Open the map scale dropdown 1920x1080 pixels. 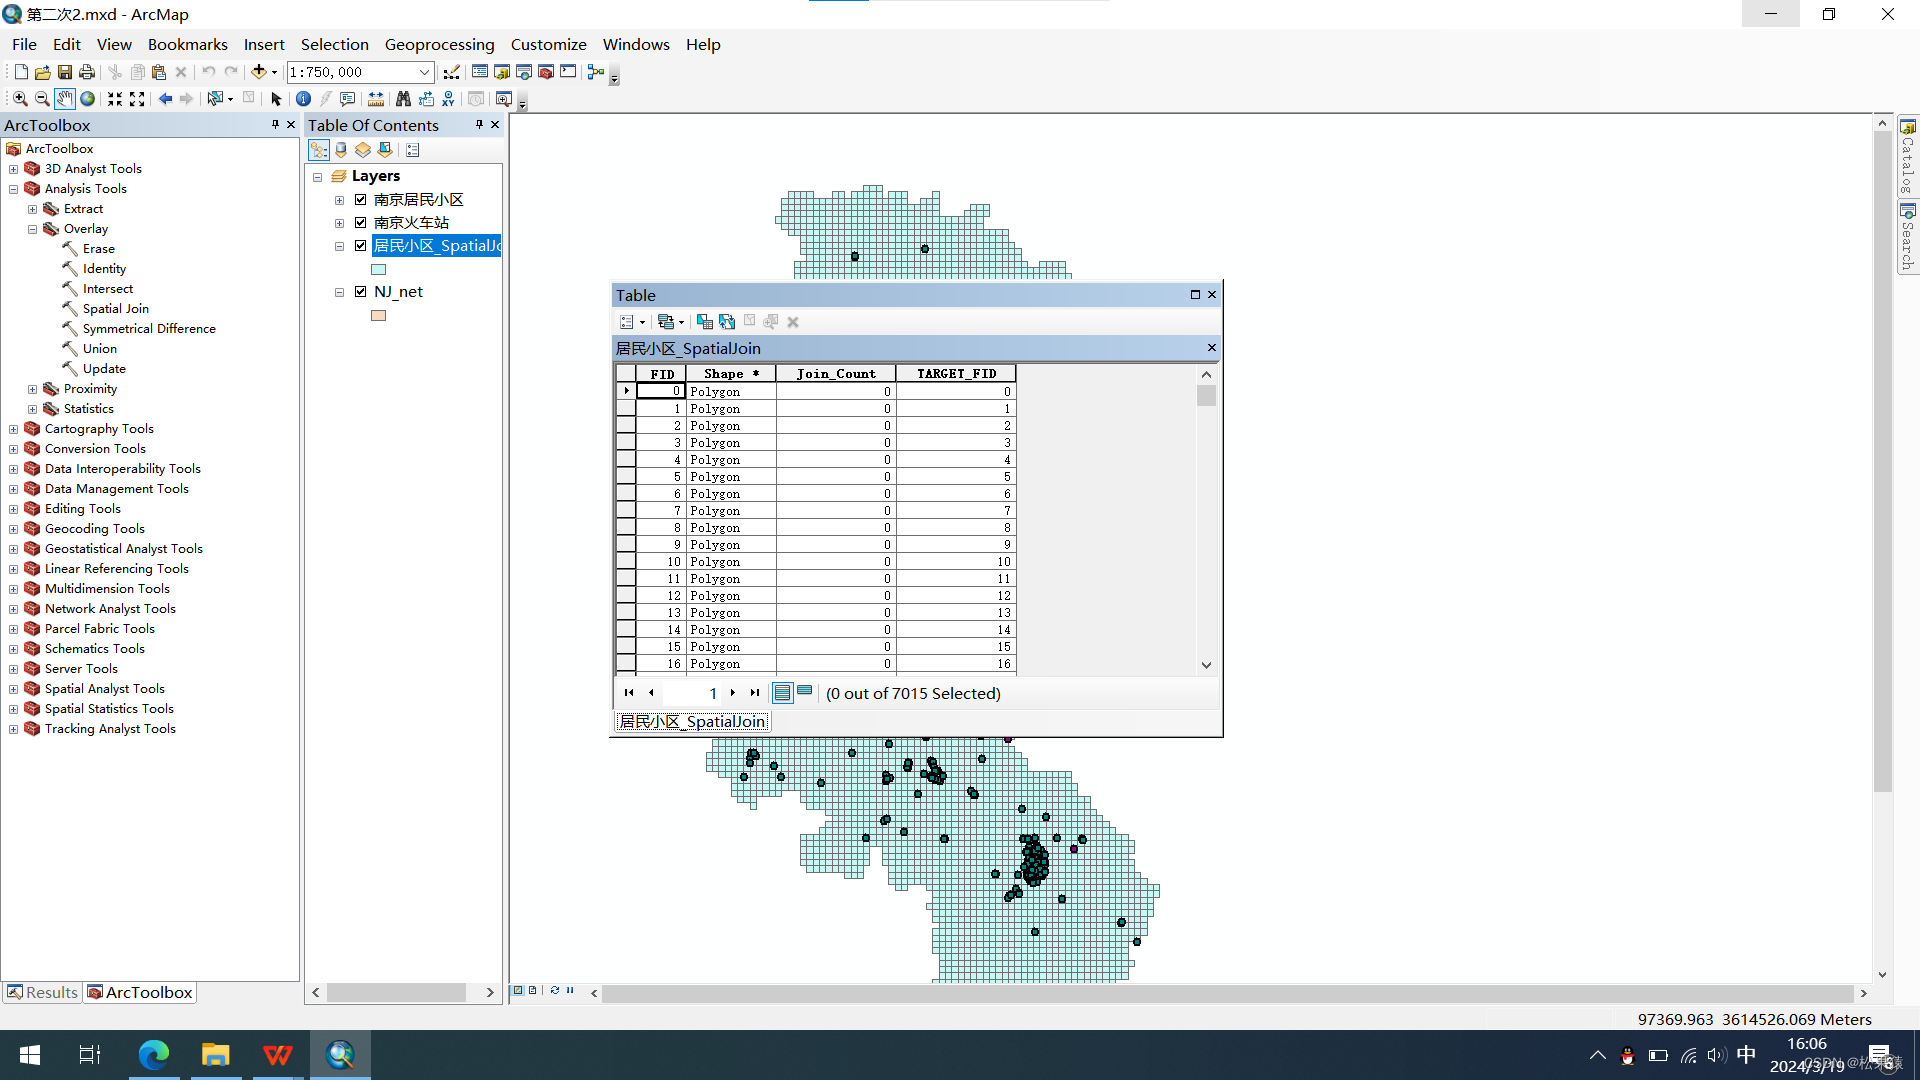tap(424, 72)
